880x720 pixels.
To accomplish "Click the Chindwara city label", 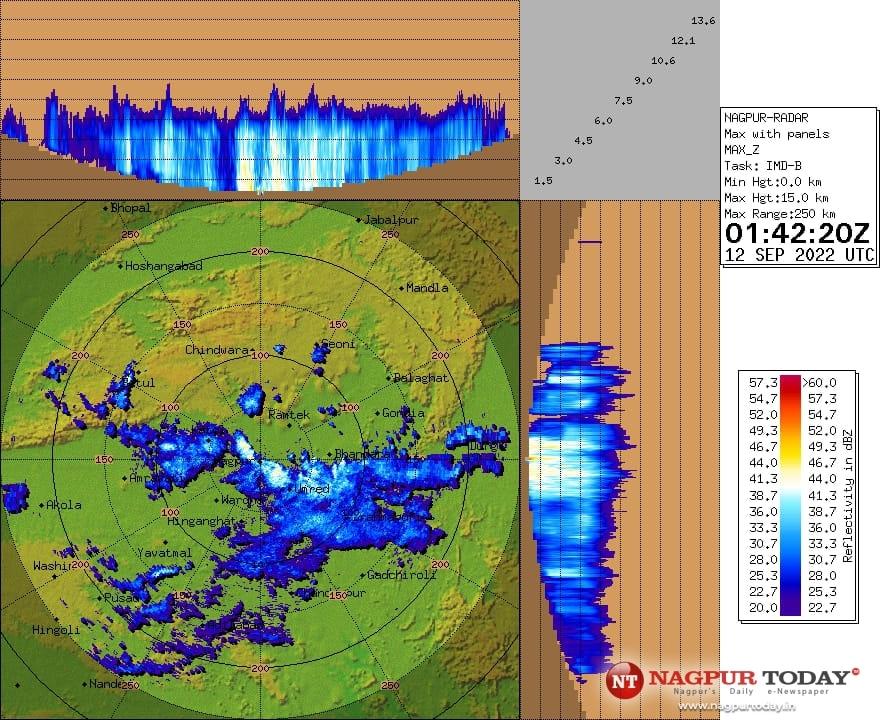I will click(217, 348).
